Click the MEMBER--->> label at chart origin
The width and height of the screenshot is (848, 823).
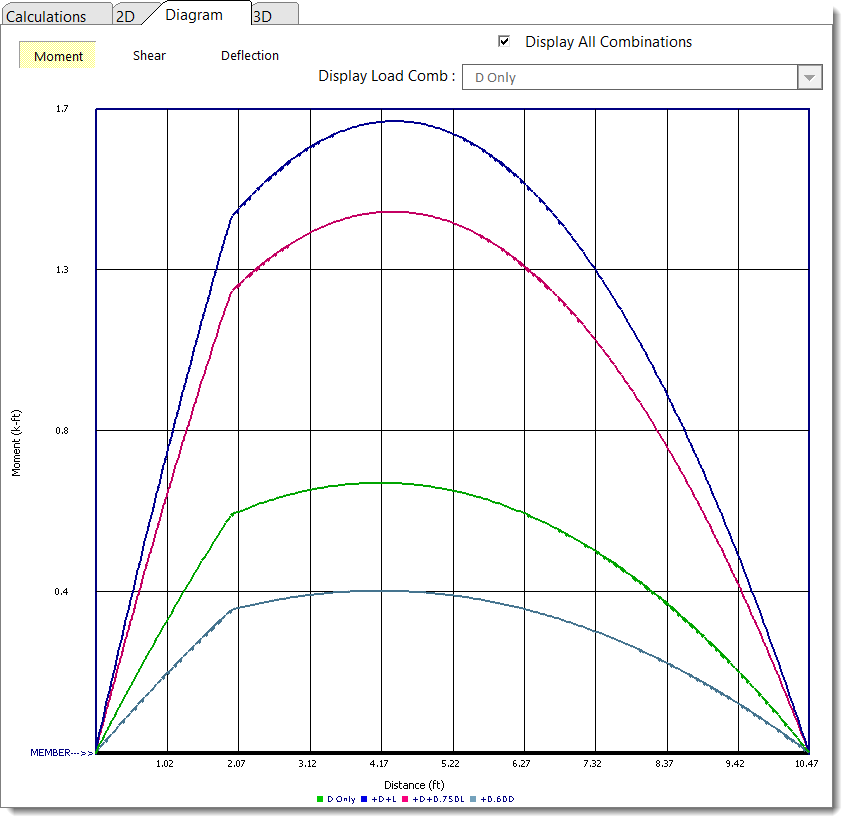61,752
